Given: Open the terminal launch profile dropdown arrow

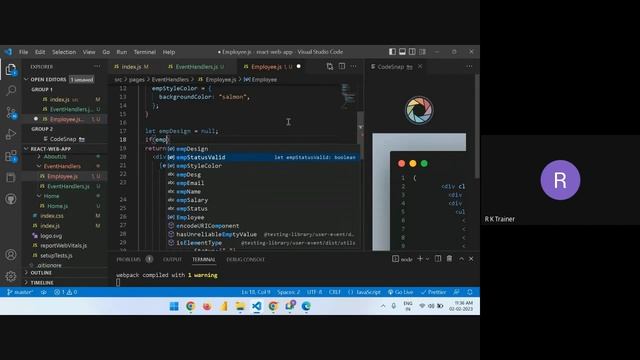Looking at the screenshot, I should [427, 259].
